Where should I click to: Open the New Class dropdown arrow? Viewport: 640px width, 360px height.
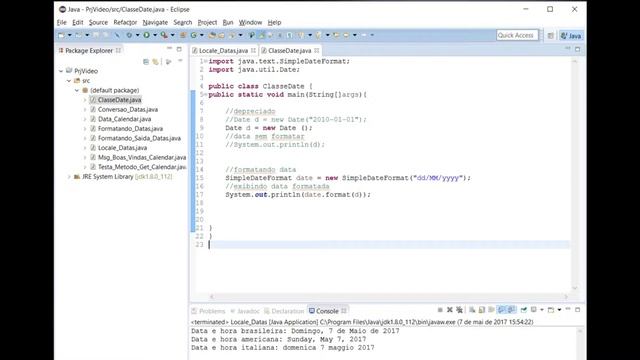(x=202, y=35)
